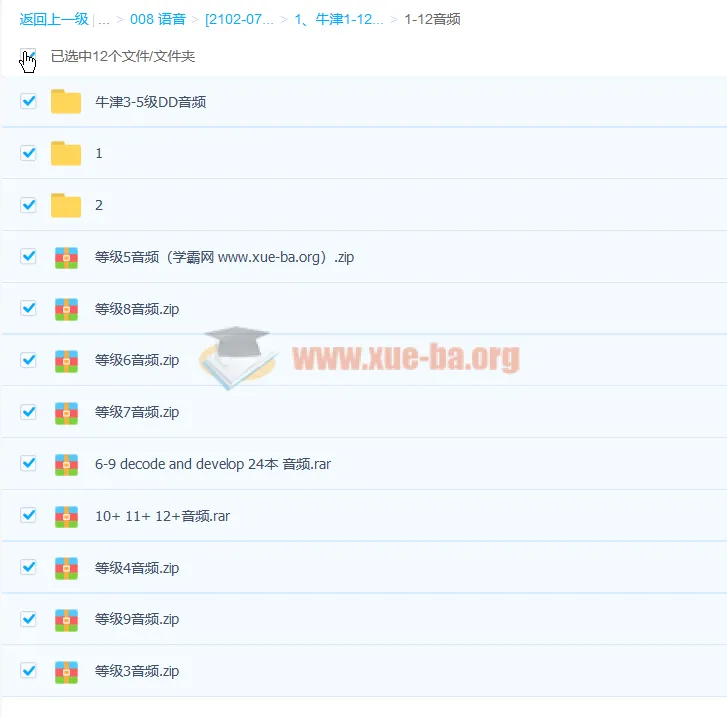Click the file name 等级9音频.zip

(x=137, y=619)
